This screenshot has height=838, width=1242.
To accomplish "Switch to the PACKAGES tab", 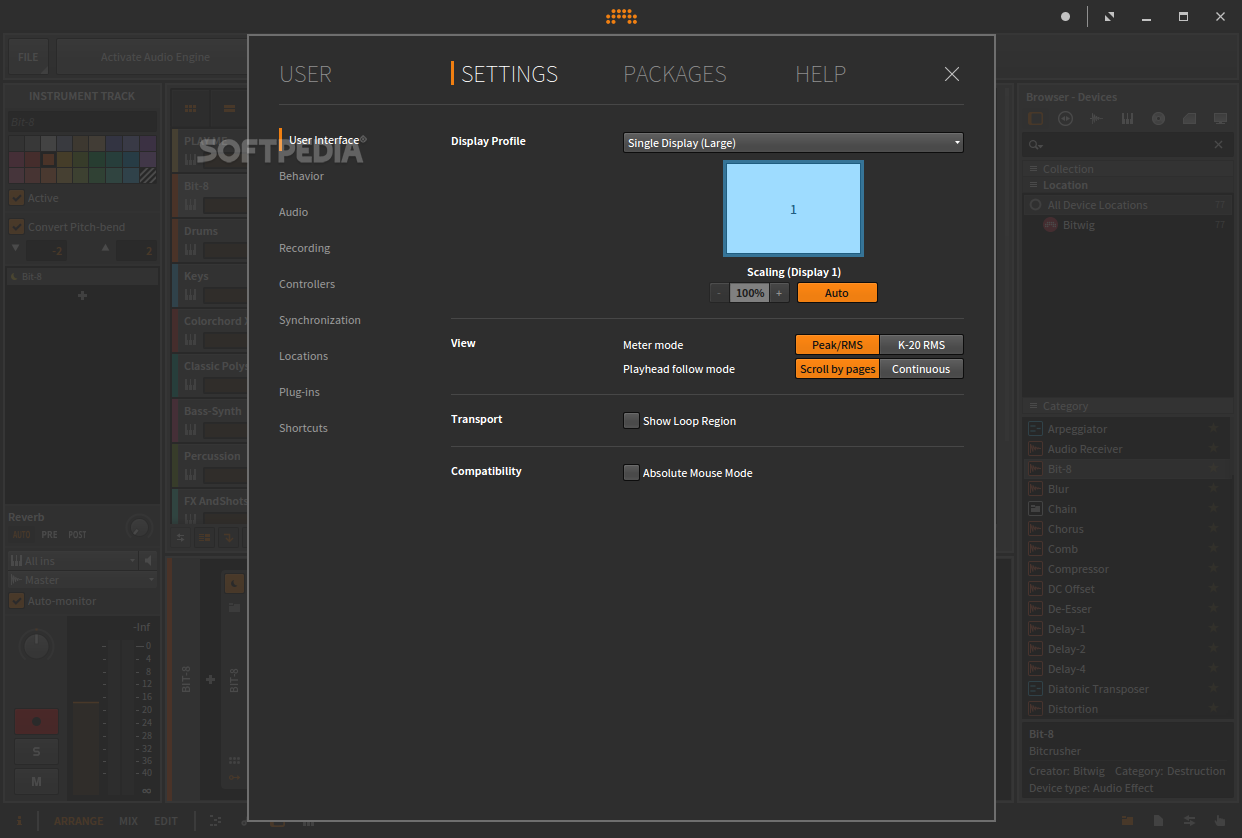I will [675, 74].
